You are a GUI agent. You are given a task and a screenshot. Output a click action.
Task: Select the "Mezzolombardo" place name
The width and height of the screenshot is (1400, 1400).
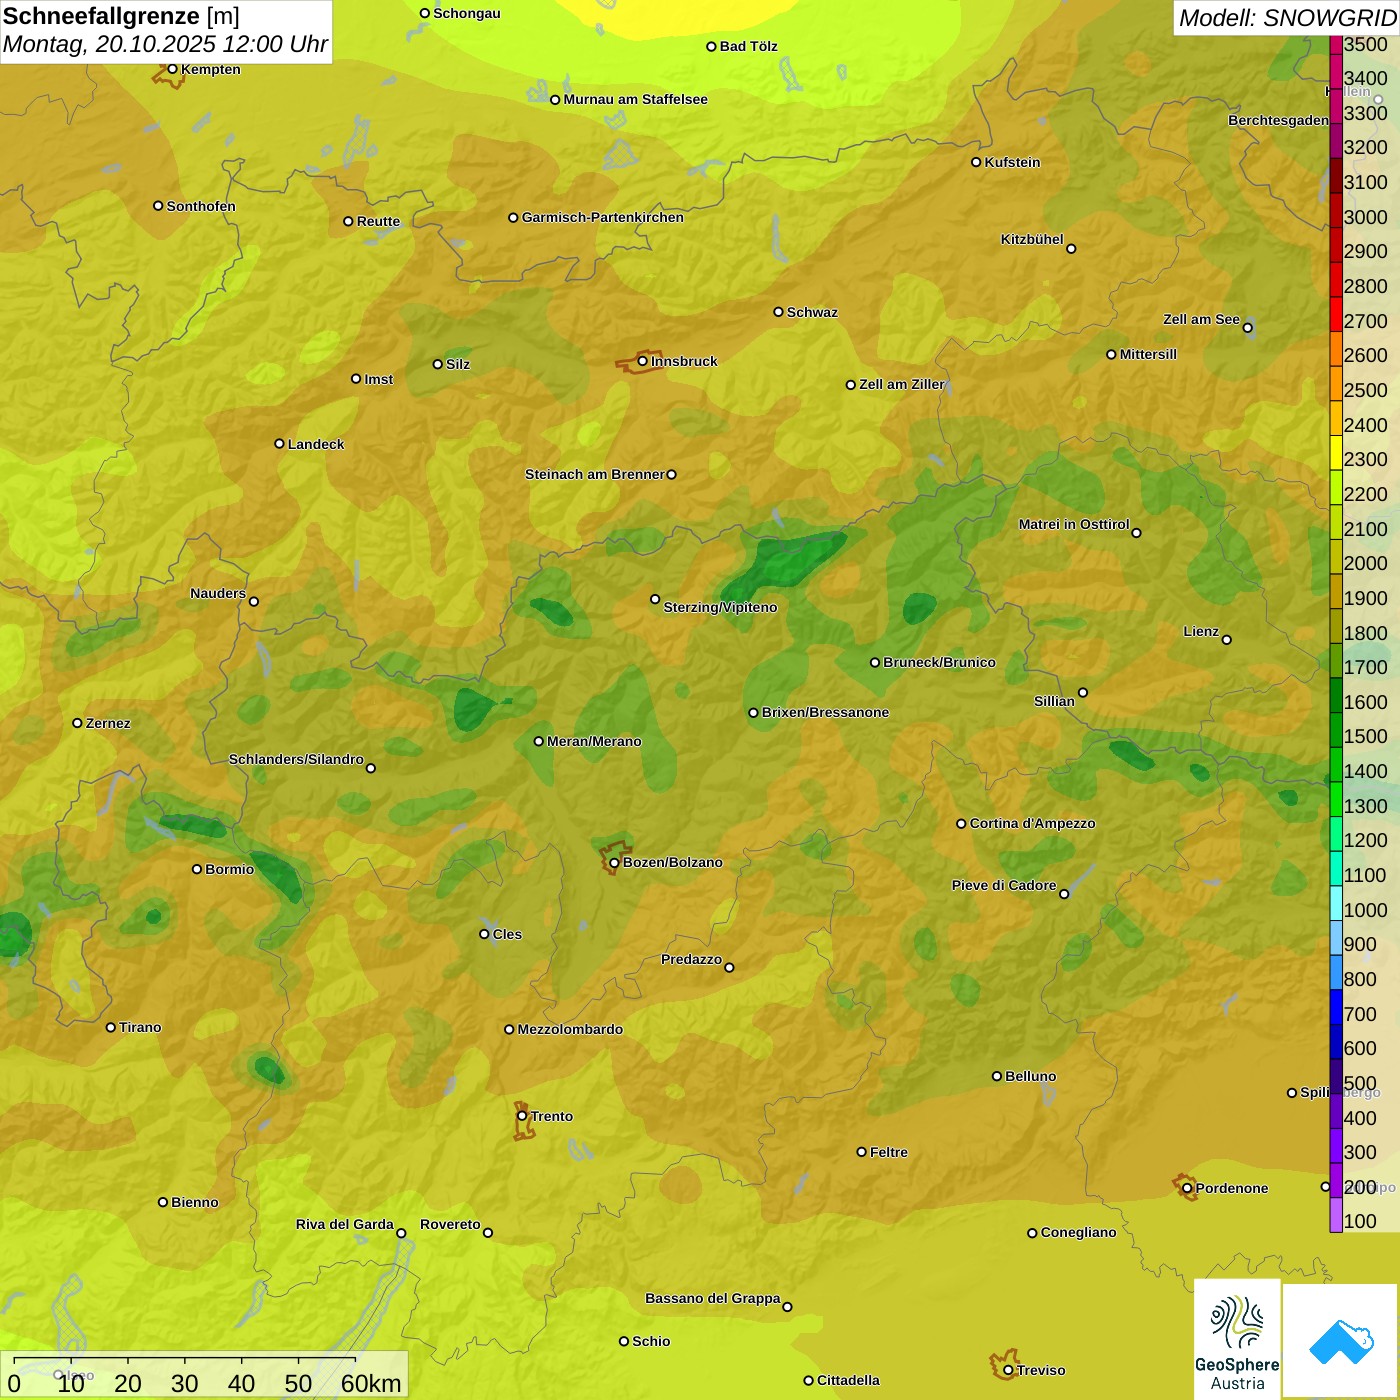[x=570, y=1029]
